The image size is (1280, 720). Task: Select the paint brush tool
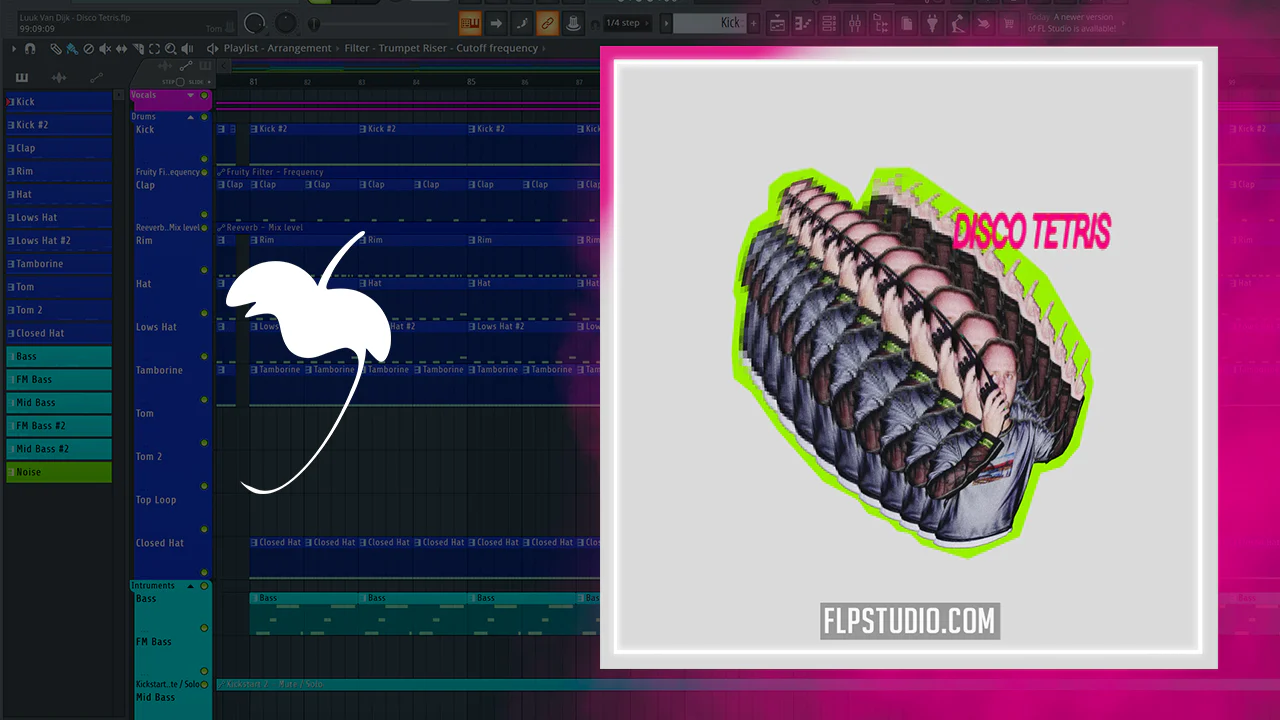[x=72, y=48]
